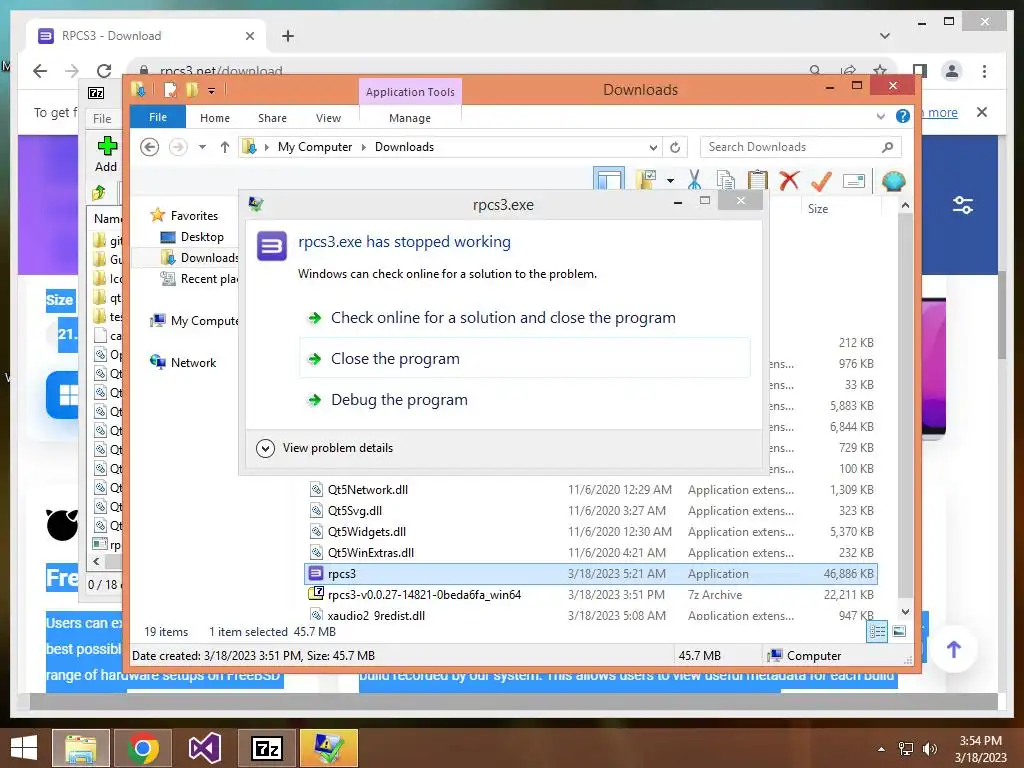Screen dimensions: 1024x768
Task: Click the Copy icon in the Explorer toolbar
Action: point(726,180)
